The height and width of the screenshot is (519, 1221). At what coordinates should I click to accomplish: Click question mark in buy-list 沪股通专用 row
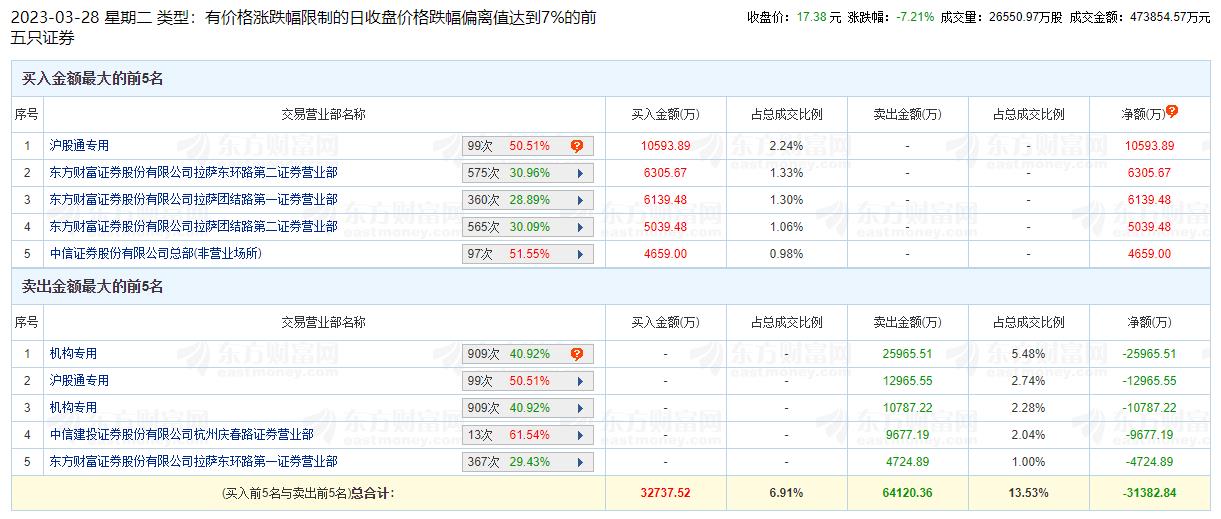577,146
